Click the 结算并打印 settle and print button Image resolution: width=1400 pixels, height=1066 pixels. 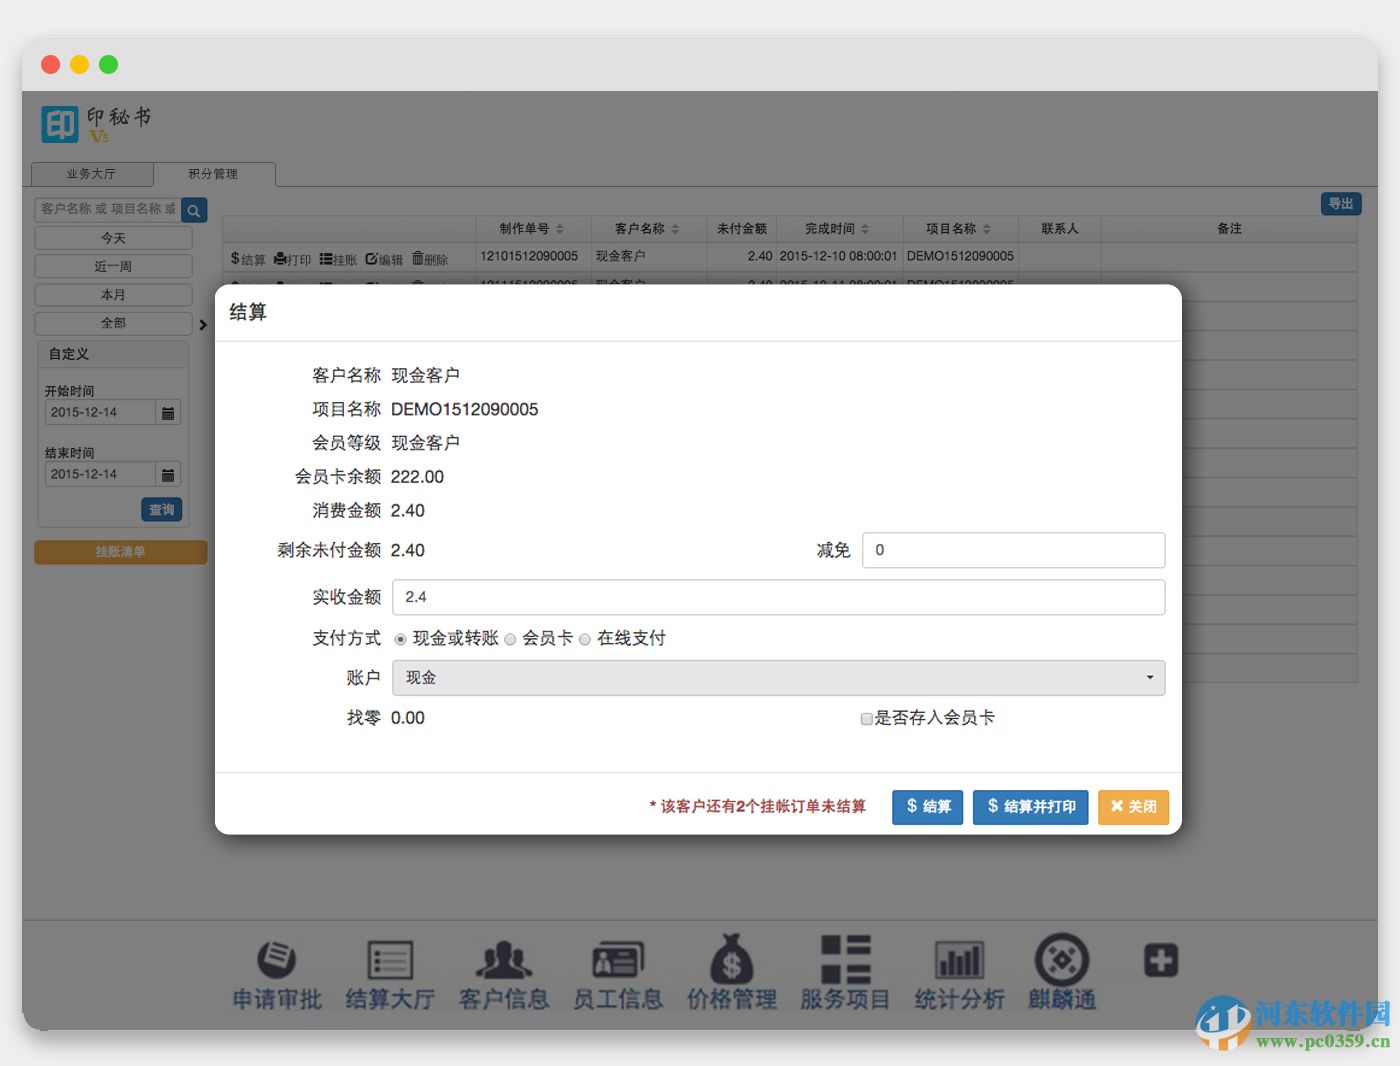coord(1030,807)
